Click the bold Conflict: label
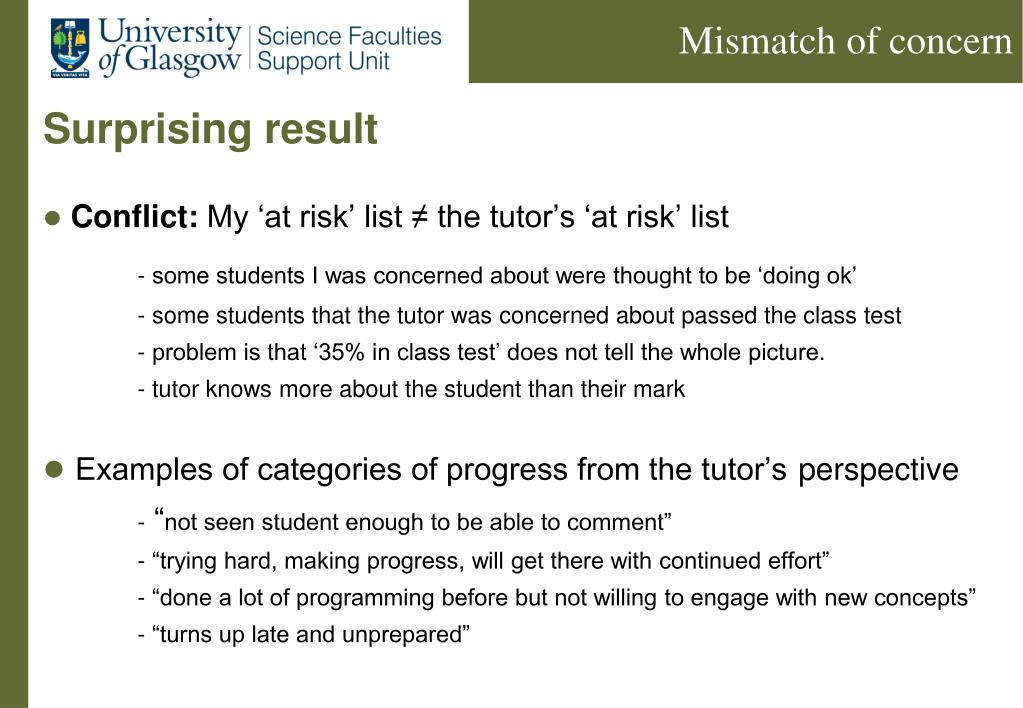 click(134, 217)
